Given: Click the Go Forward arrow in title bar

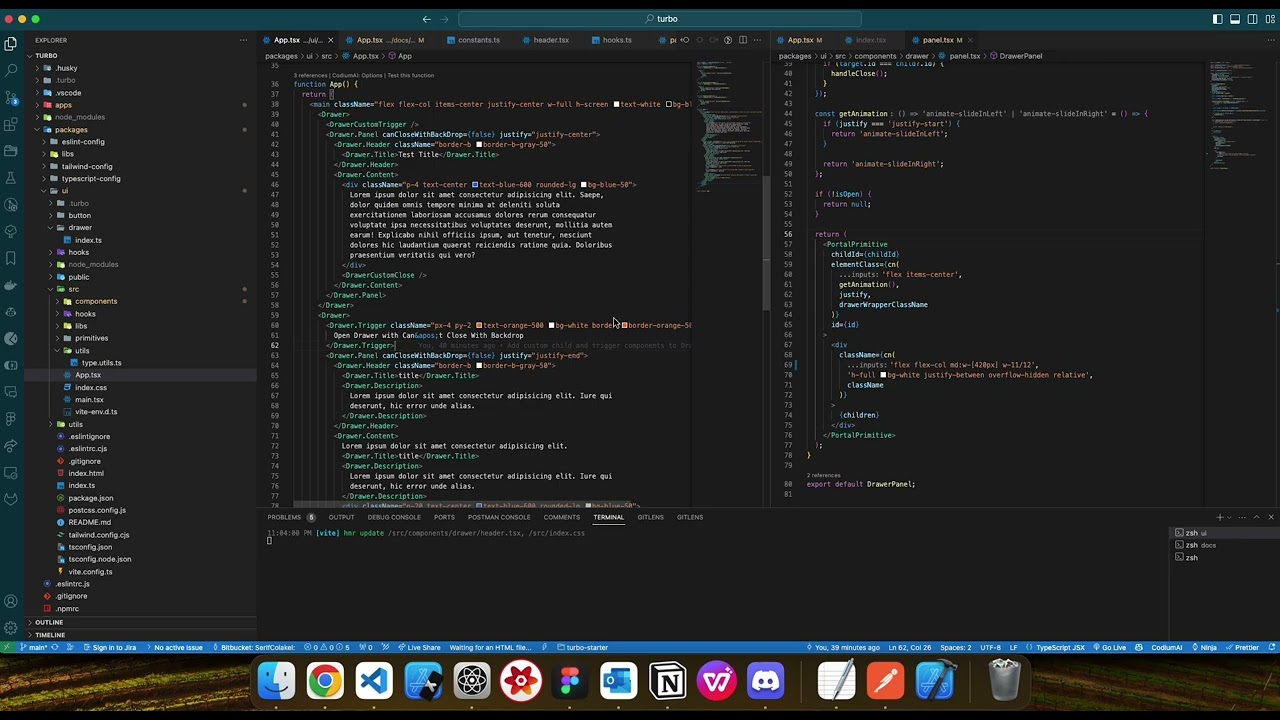Looking at the screenshot, I should pos(445,19).
